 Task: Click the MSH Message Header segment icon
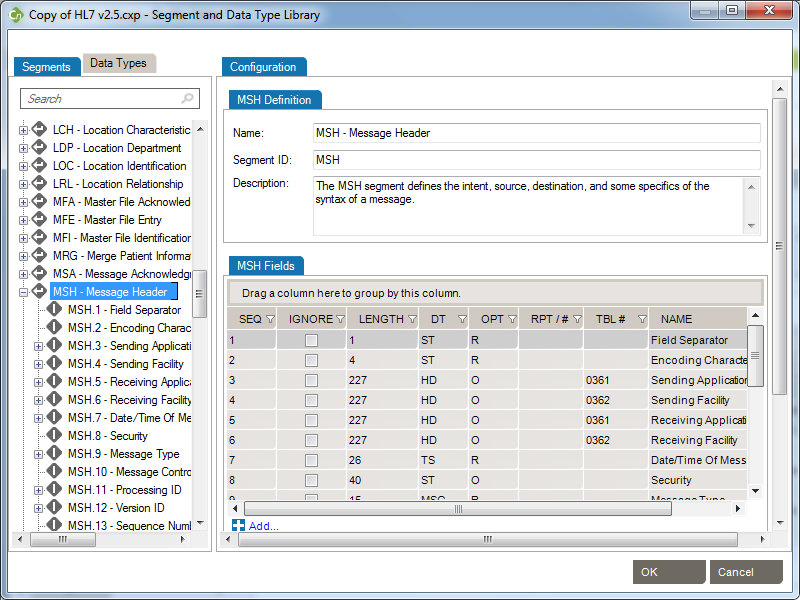[x=39, y=291]
